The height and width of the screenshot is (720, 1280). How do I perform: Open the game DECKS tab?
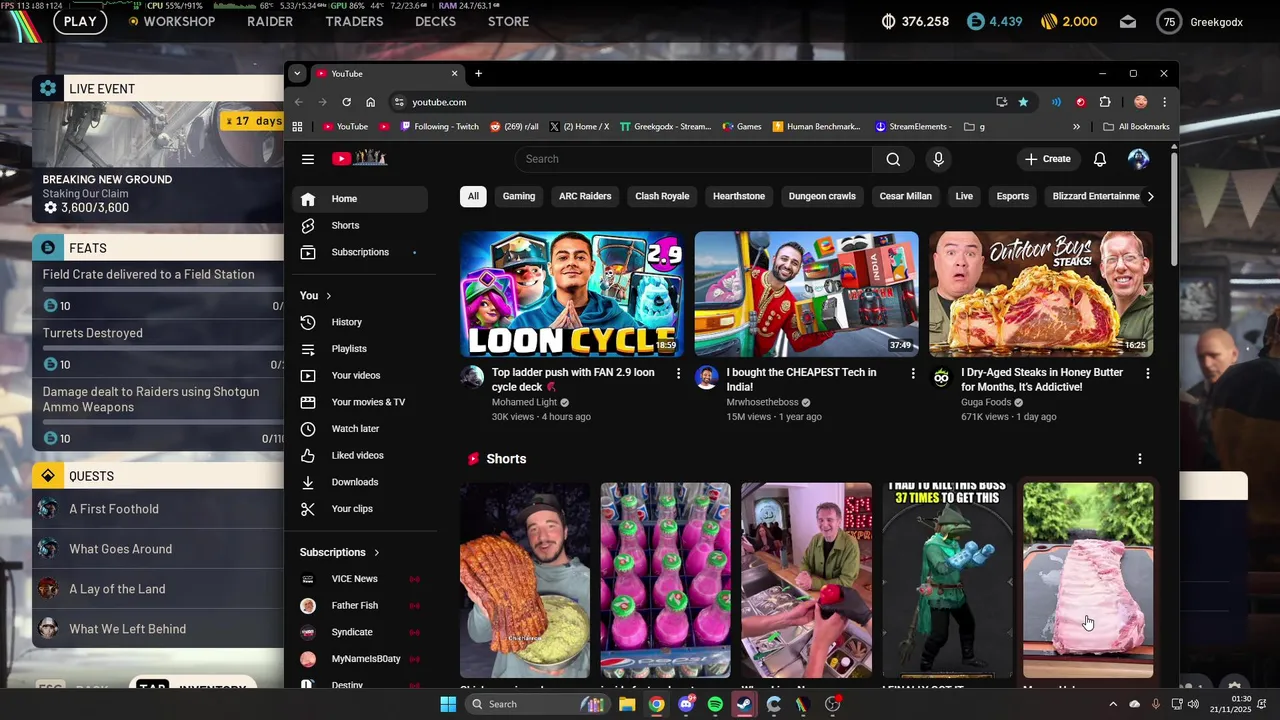coord(435,21)
